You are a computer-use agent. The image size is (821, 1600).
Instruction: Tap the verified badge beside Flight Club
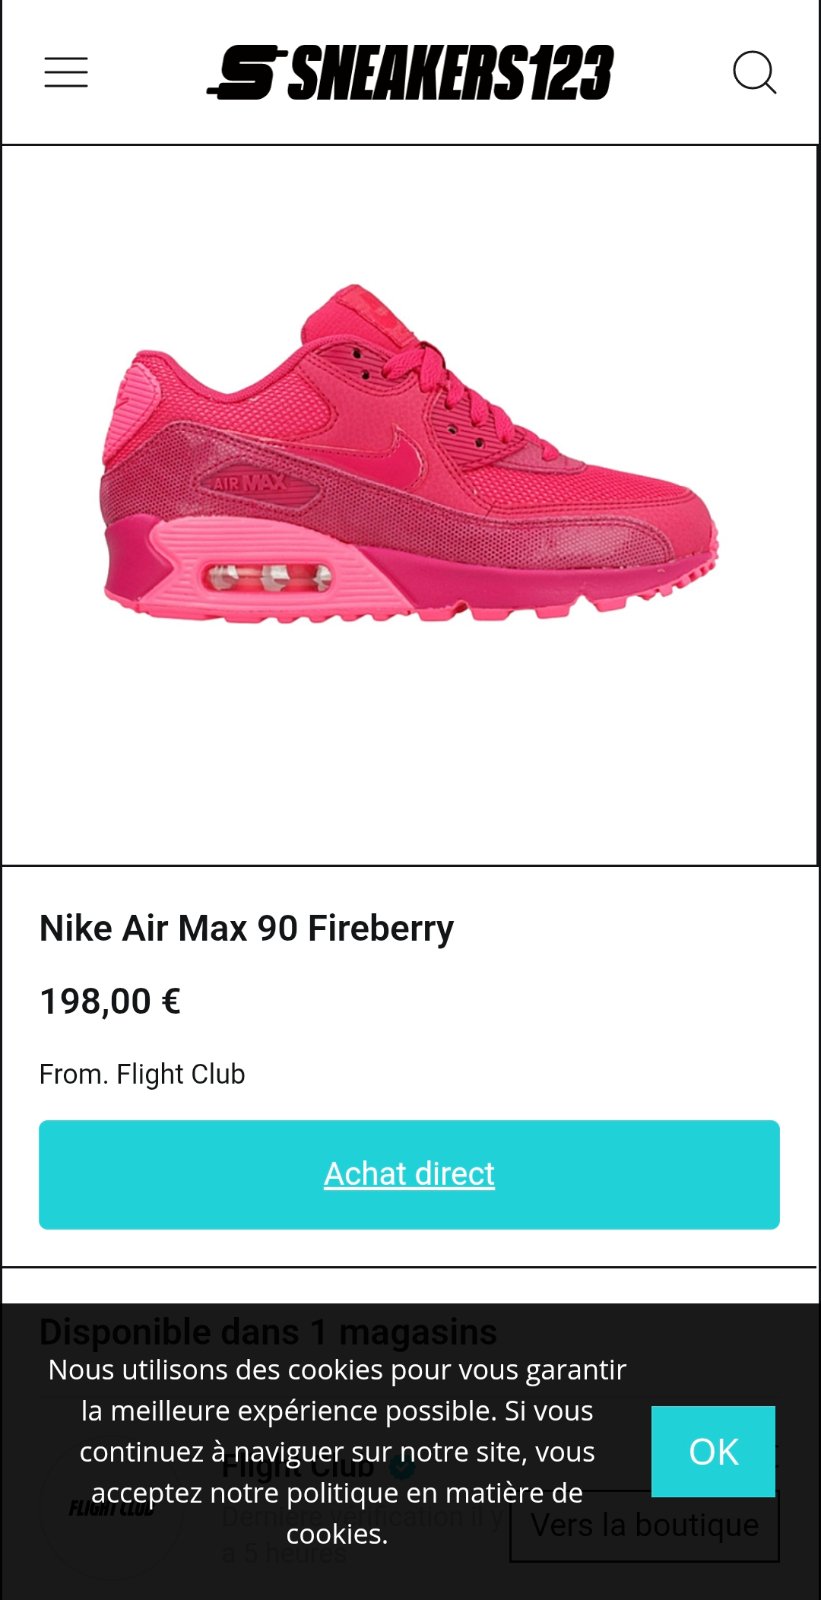click(x=402, y=1466)
